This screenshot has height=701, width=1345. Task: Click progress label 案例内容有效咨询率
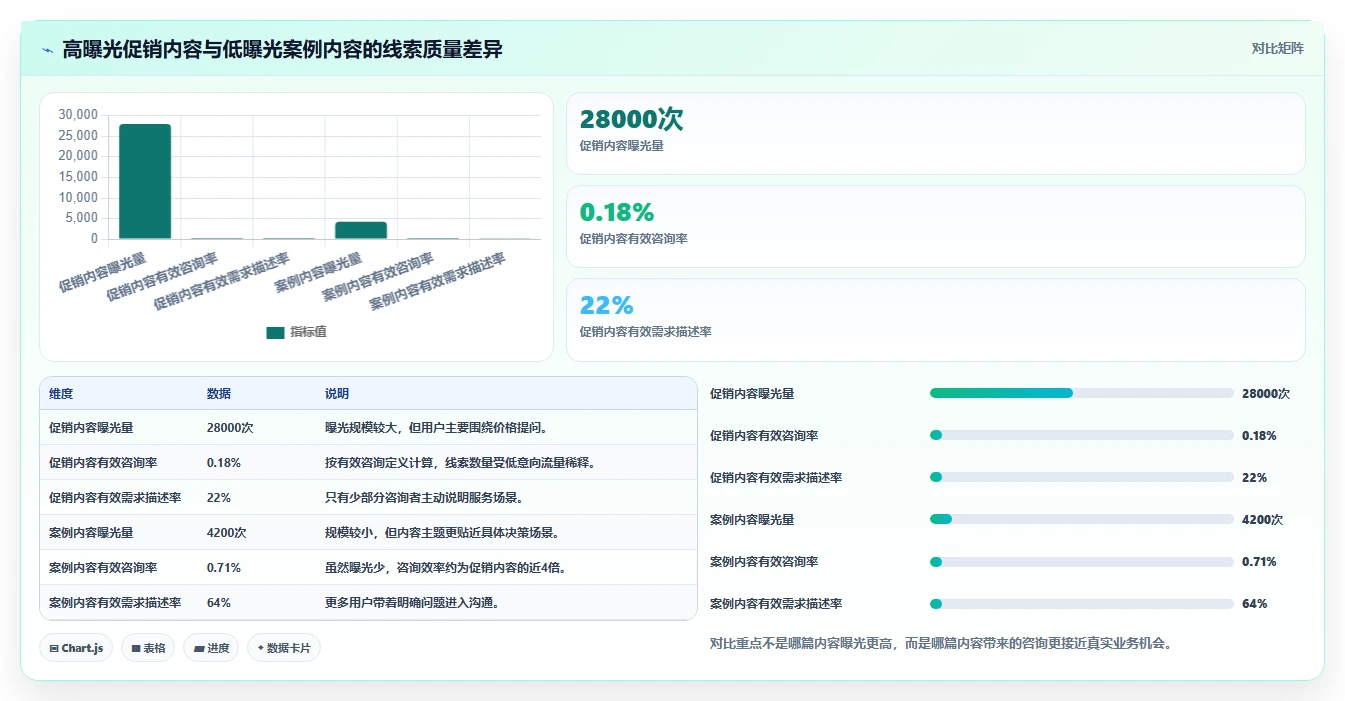pyautogui.click(x=764, y=561)
